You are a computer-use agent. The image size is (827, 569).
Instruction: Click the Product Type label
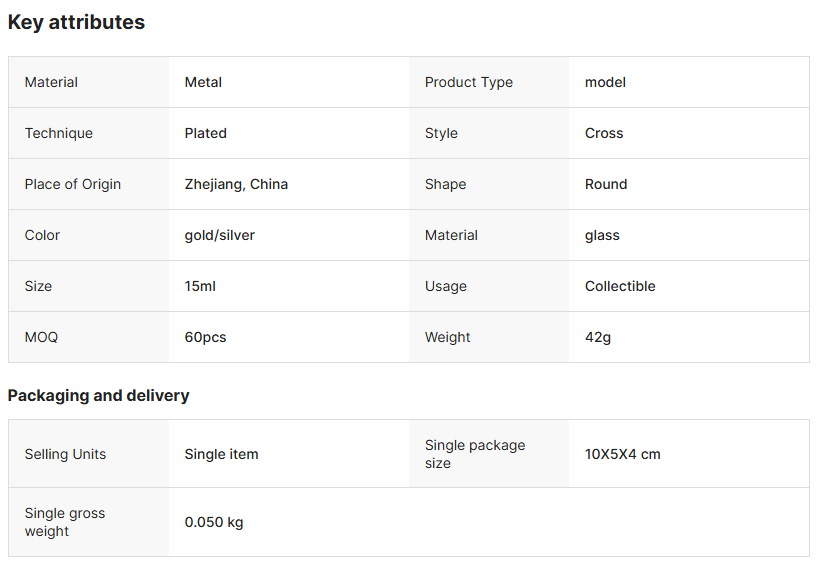click(468, 82)
